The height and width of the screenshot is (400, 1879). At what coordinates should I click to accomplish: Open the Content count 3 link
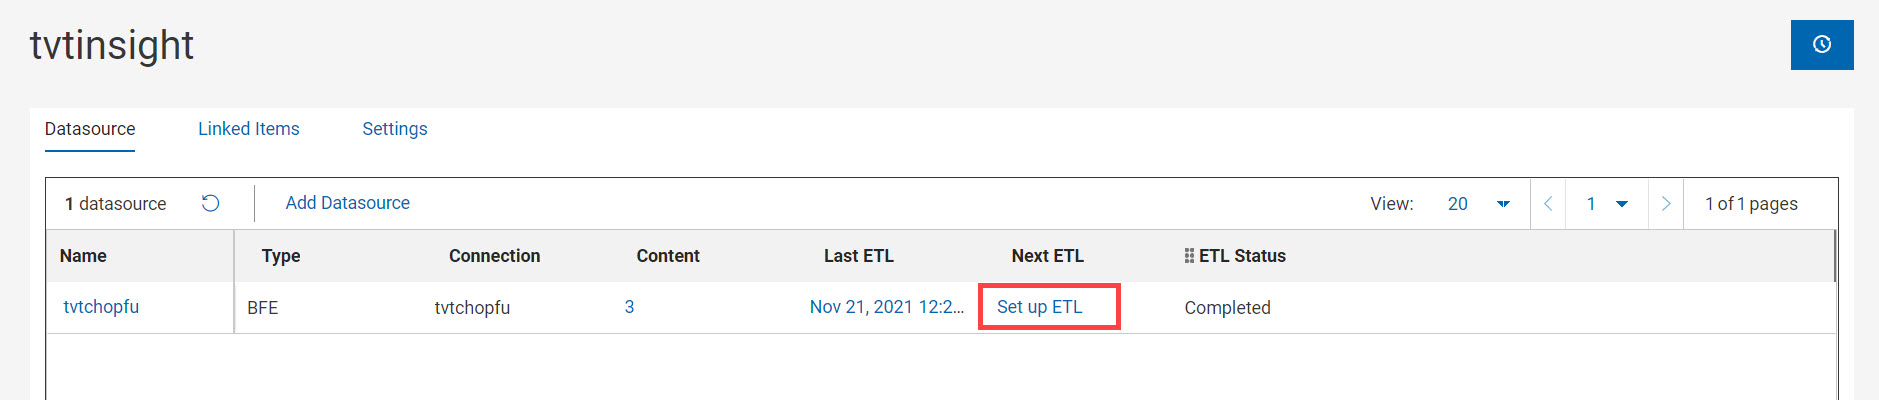[x=629, y=307]
